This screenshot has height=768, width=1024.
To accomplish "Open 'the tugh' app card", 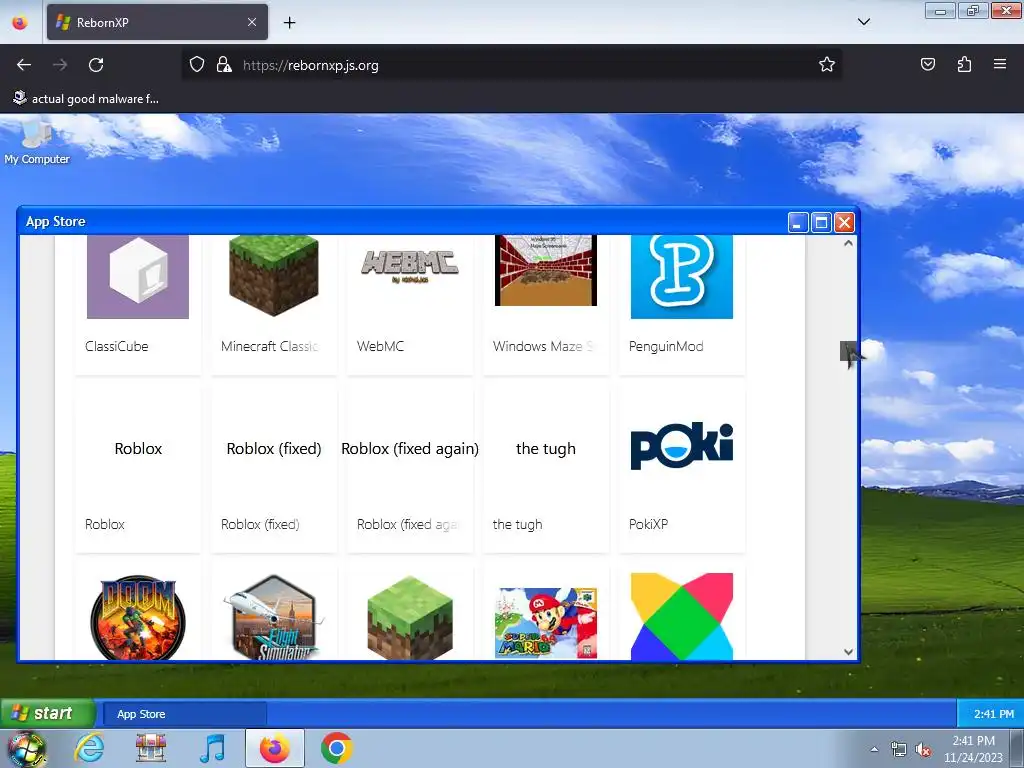I will 546,469.
